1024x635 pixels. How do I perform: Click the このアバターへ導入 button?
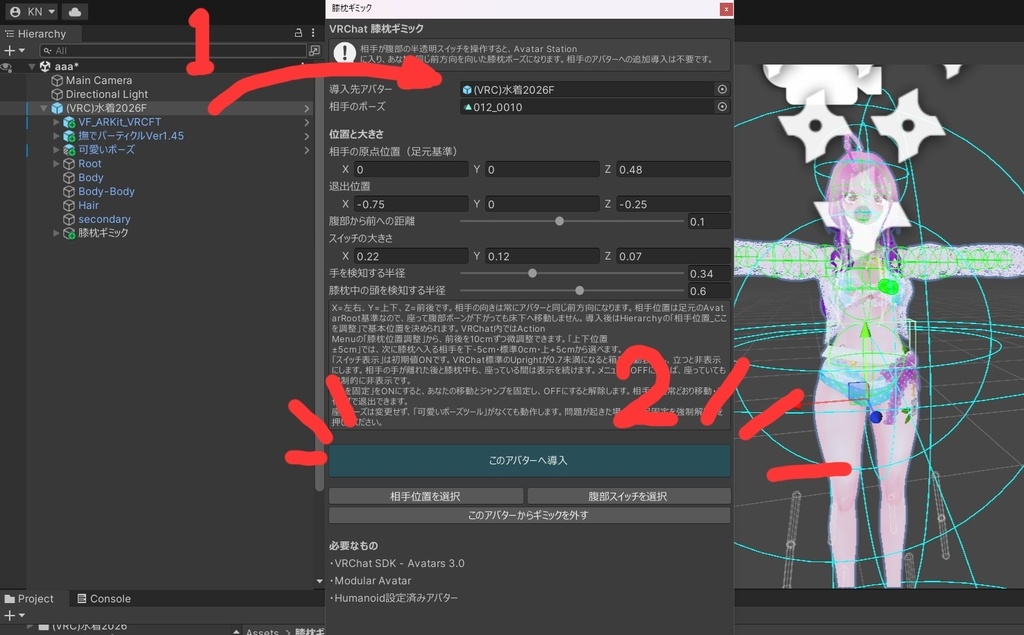[x=529, y=461]
